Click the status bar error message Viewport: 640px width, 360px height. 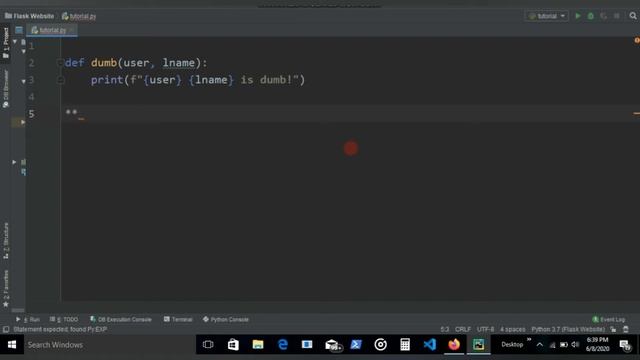[x=60, y=329]
